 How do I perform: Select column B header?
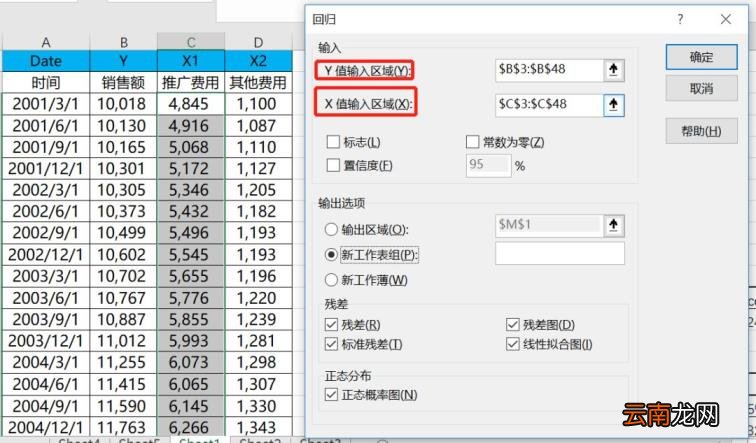click(123, 42)
